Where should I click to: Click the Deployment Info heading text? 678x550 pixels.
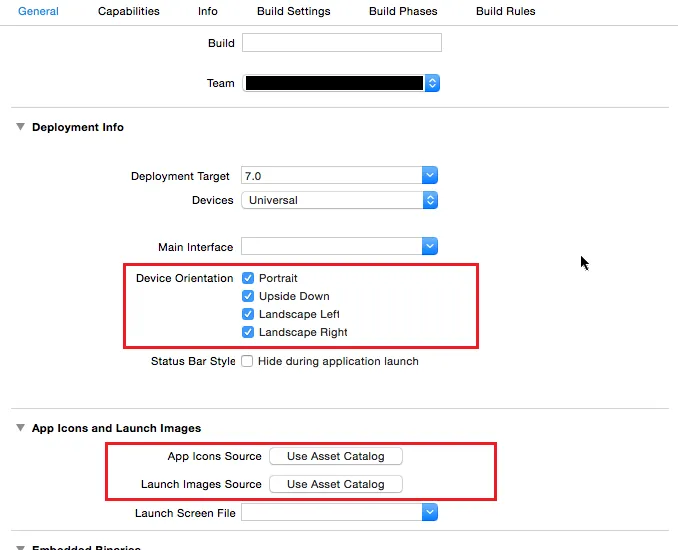pyautogui.click(x=78, y=127)
